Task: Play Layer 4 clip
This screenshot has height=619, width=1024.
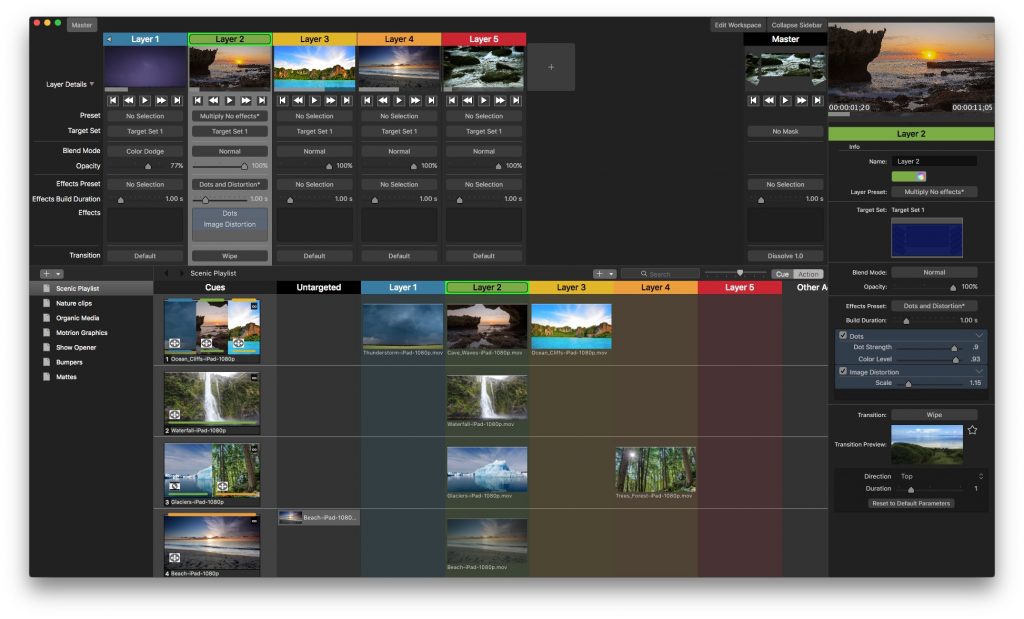Action: coord(399,101)
